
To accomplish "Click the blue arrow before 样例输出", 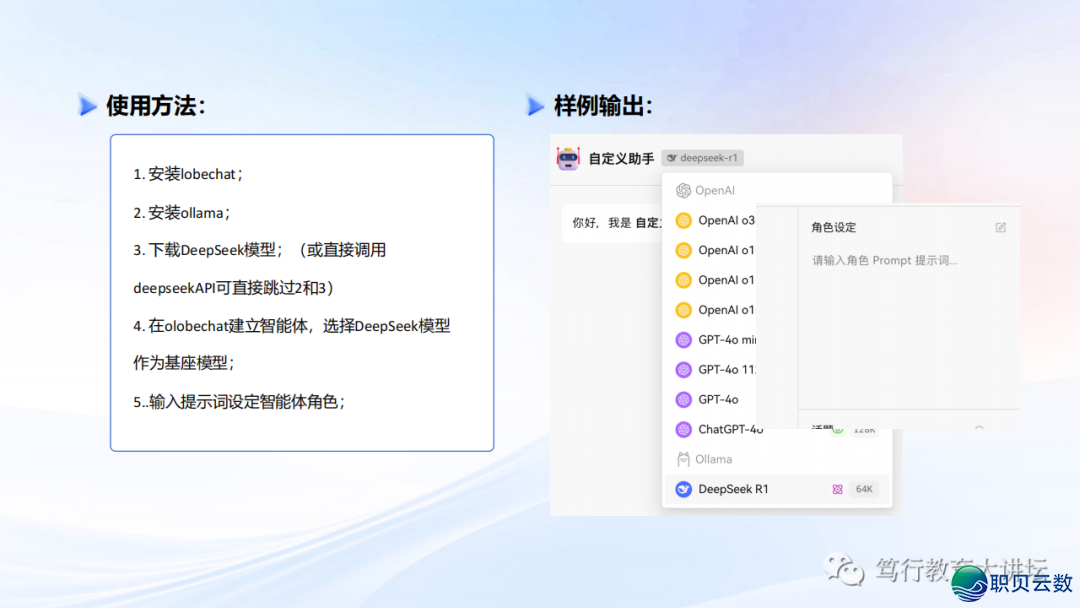I will point(536,105).
